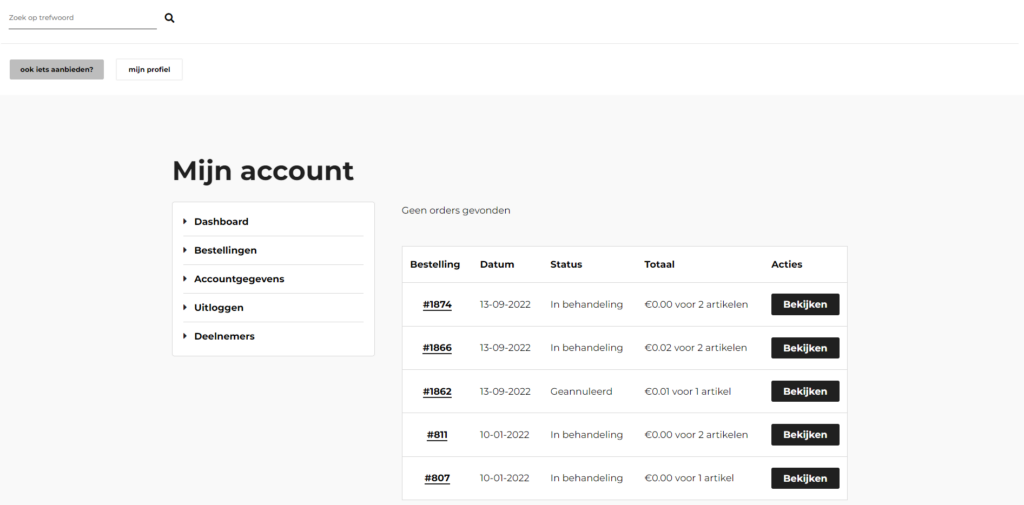The width and height of the screenshot is (1024, 505).
Task: Click the arrow beside Uitloggen
Action: [x=185, y=308]
